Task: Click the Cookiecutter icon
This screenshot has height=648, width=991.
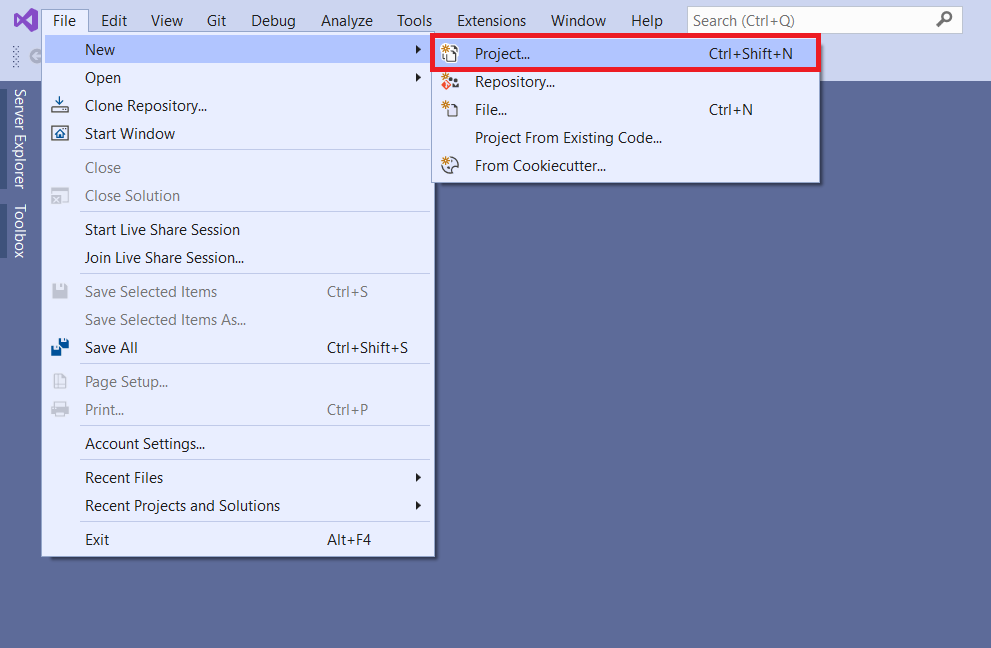Action: (x=449, y=166)
